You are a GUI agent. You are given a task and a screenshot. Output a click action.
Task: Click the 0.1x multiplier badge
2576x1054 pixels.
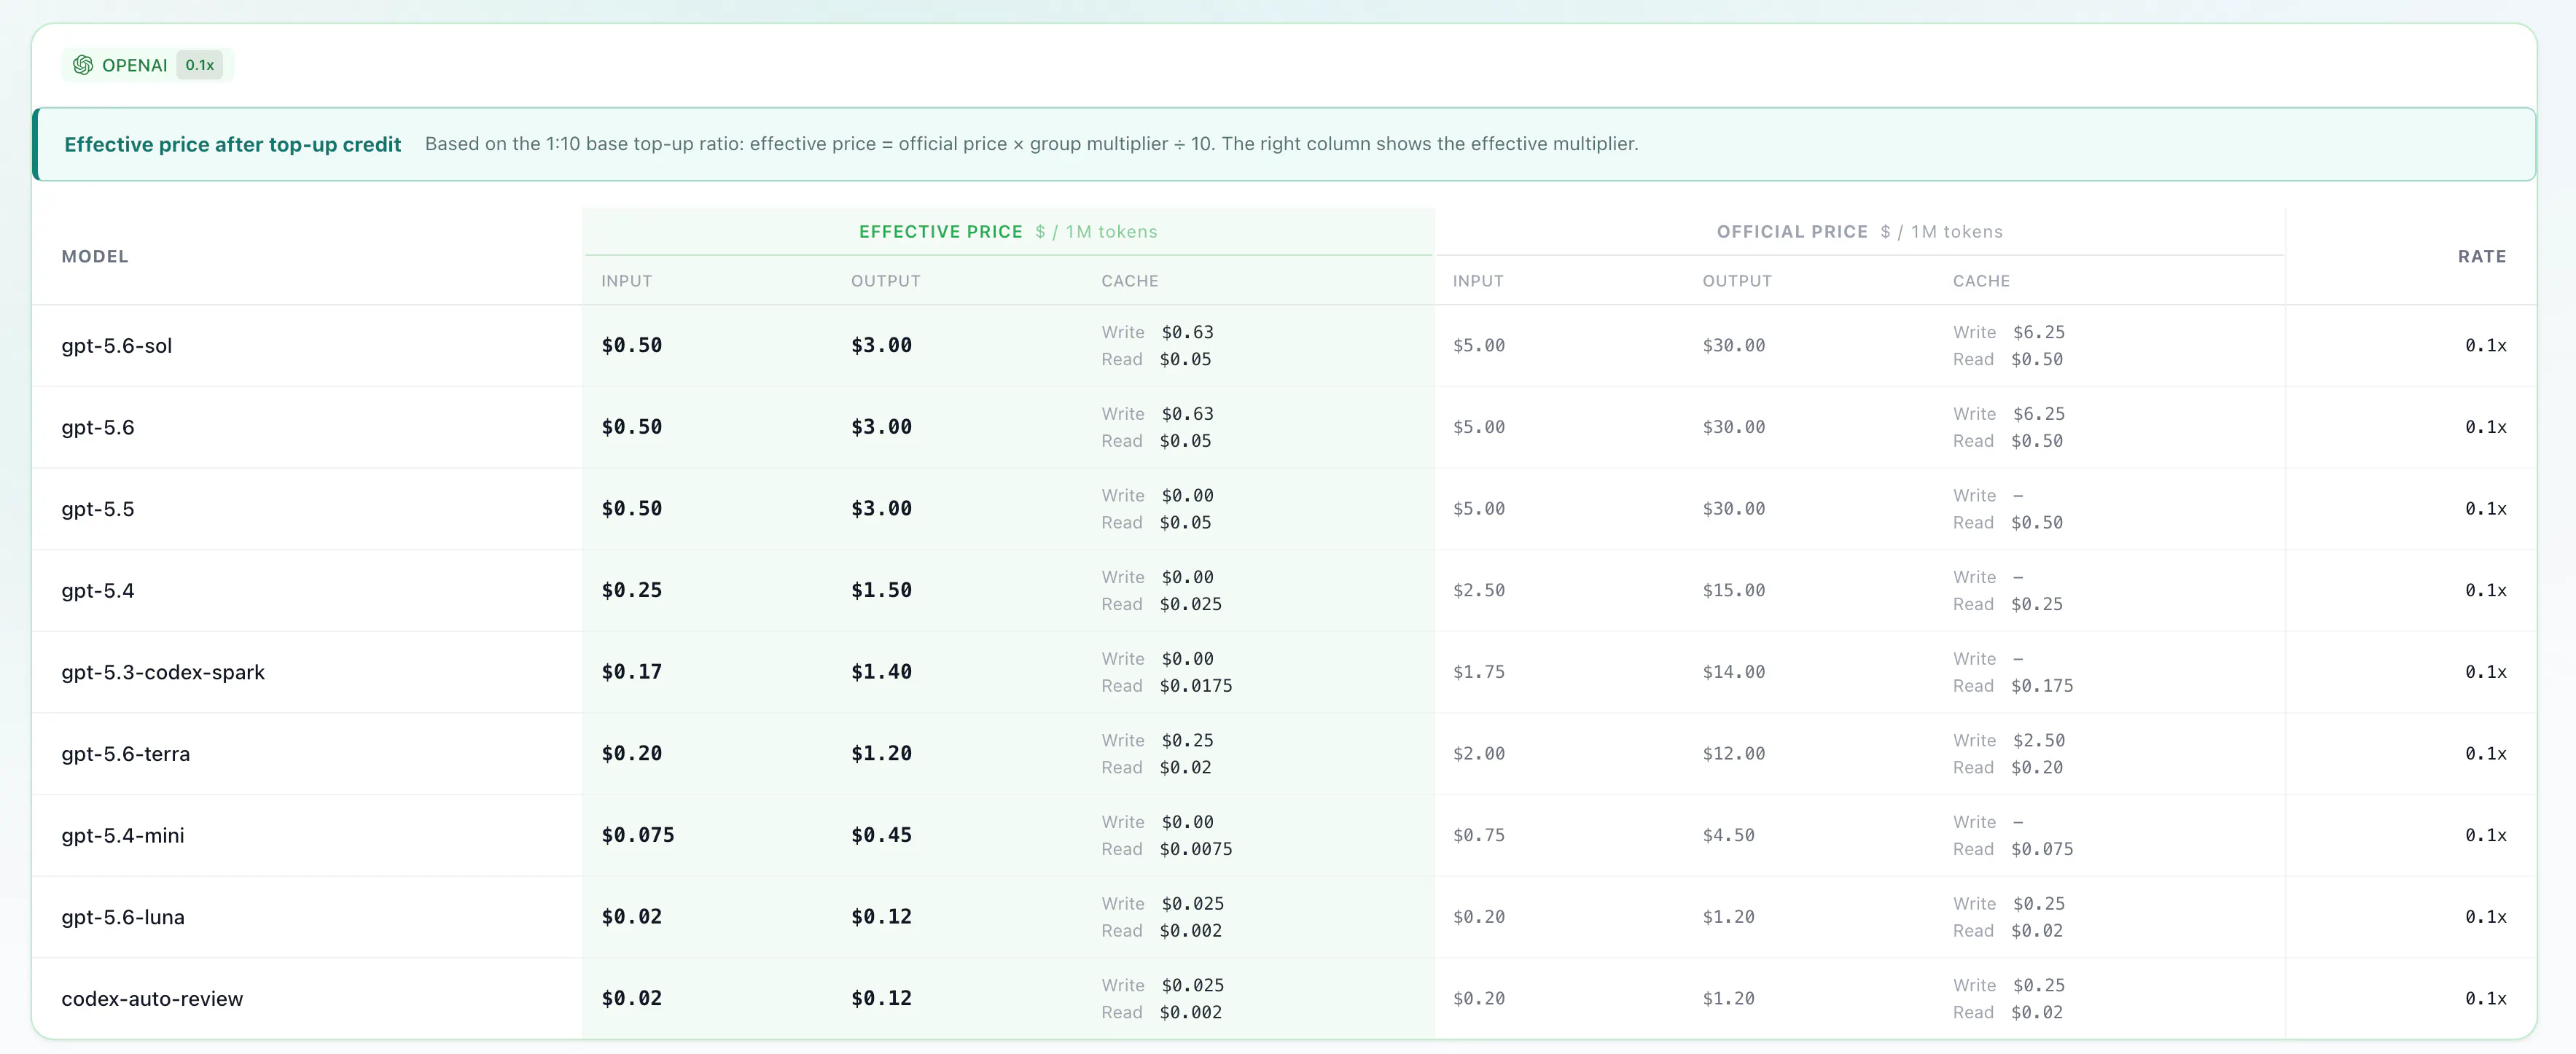[200, 65]
